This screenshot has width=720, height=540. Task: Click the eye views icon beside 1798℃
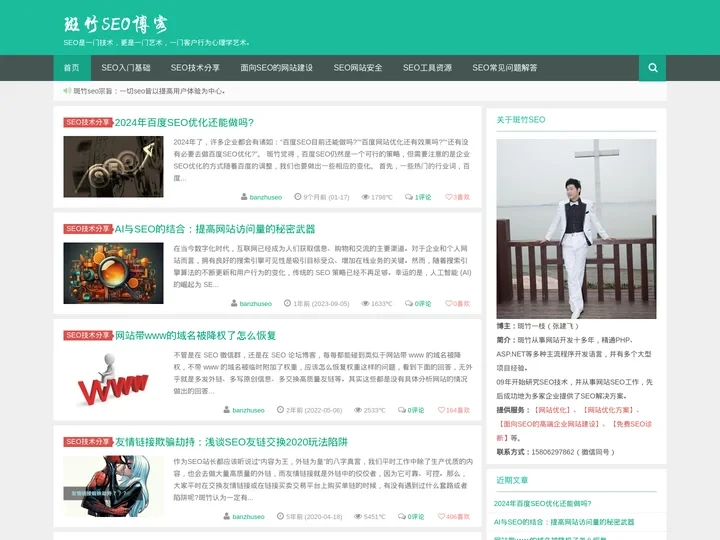click(x=365, y=197)
